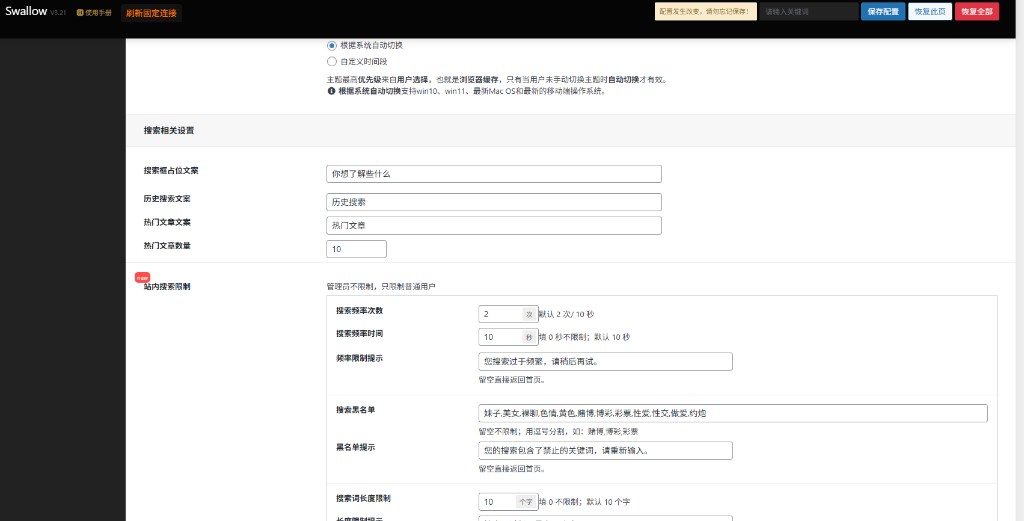Click the Swallow logo in header
The width and height of the screenshot is (1024, 521).
coord(26,11)
